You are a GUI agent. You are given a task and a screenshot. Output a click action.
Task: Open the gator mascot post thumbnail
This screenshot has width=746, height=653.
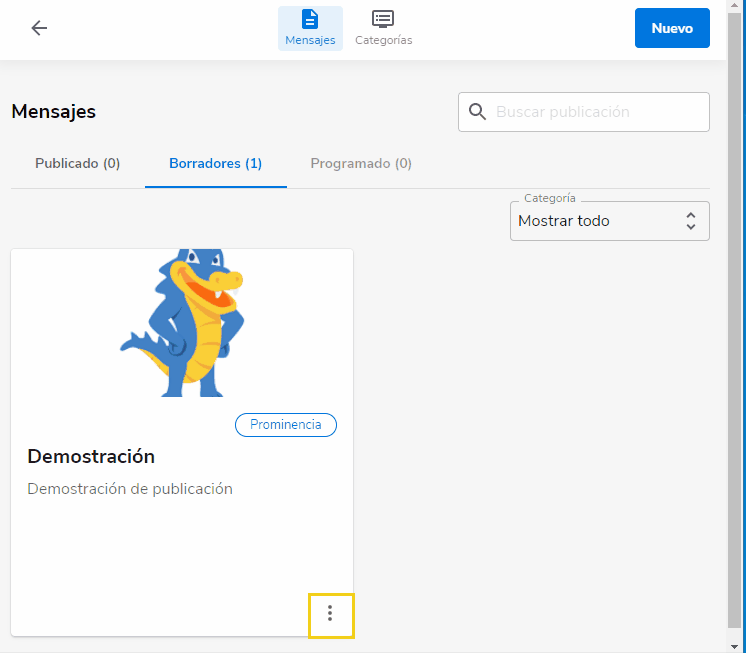[x=182, y=322]
